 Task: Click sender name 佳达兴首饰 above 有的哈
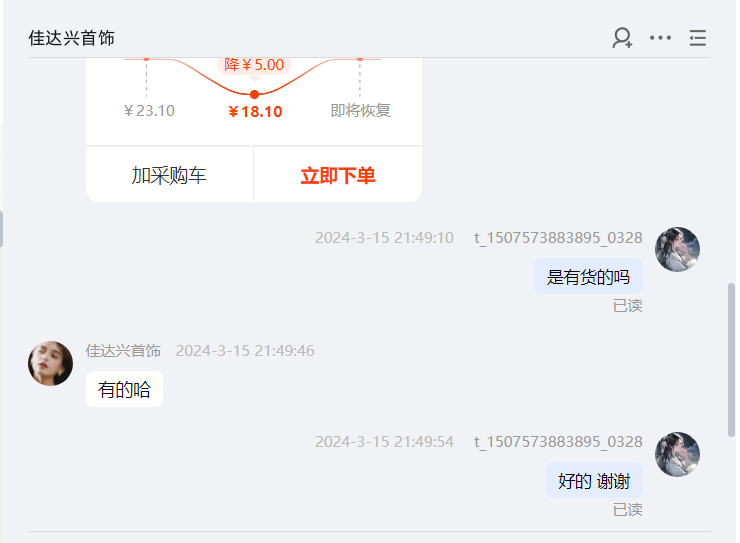(123, 351)
